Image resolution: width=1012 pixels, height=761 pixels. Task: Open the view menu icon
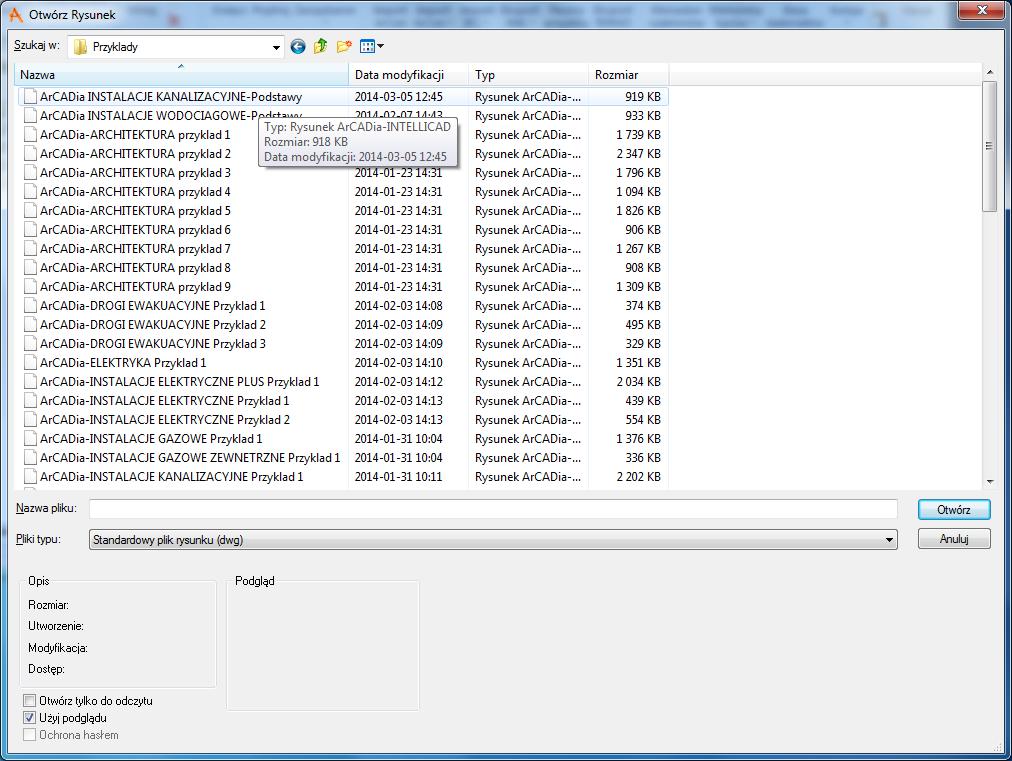pos(367,46)
